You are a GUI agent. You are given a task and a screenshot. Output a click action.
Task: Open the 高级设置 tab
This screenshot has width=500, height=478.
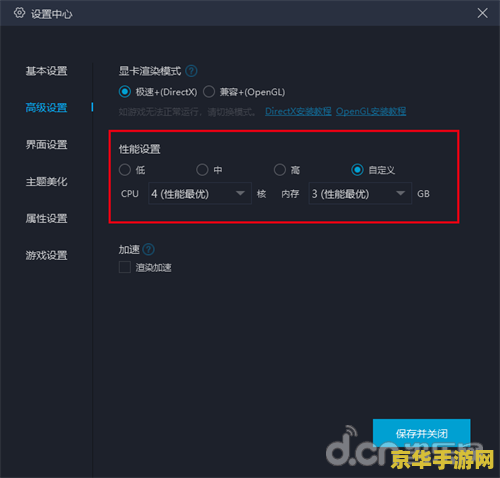47,108
